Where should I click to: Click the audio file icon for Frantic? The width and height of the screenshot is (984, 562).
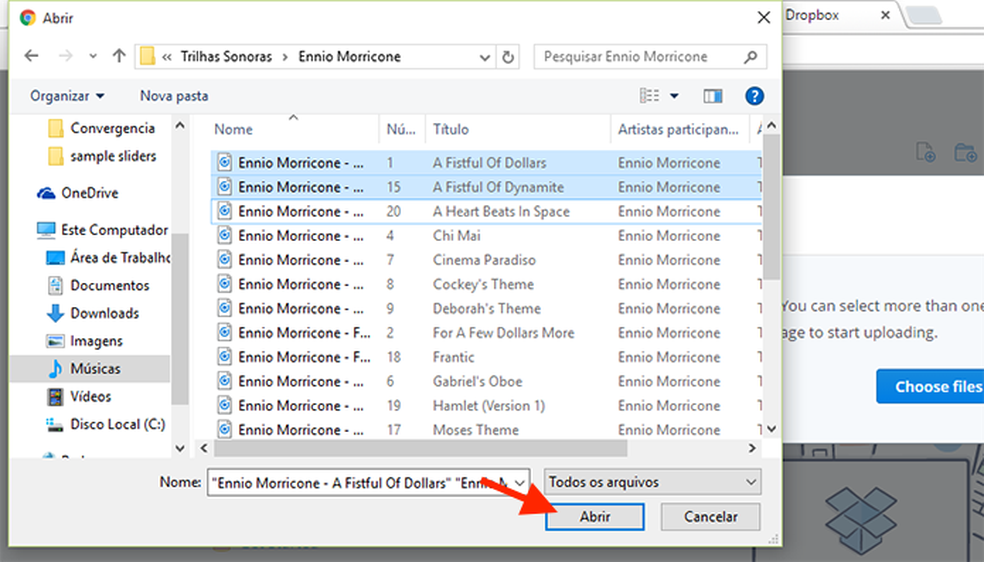[x=224, y=357]
